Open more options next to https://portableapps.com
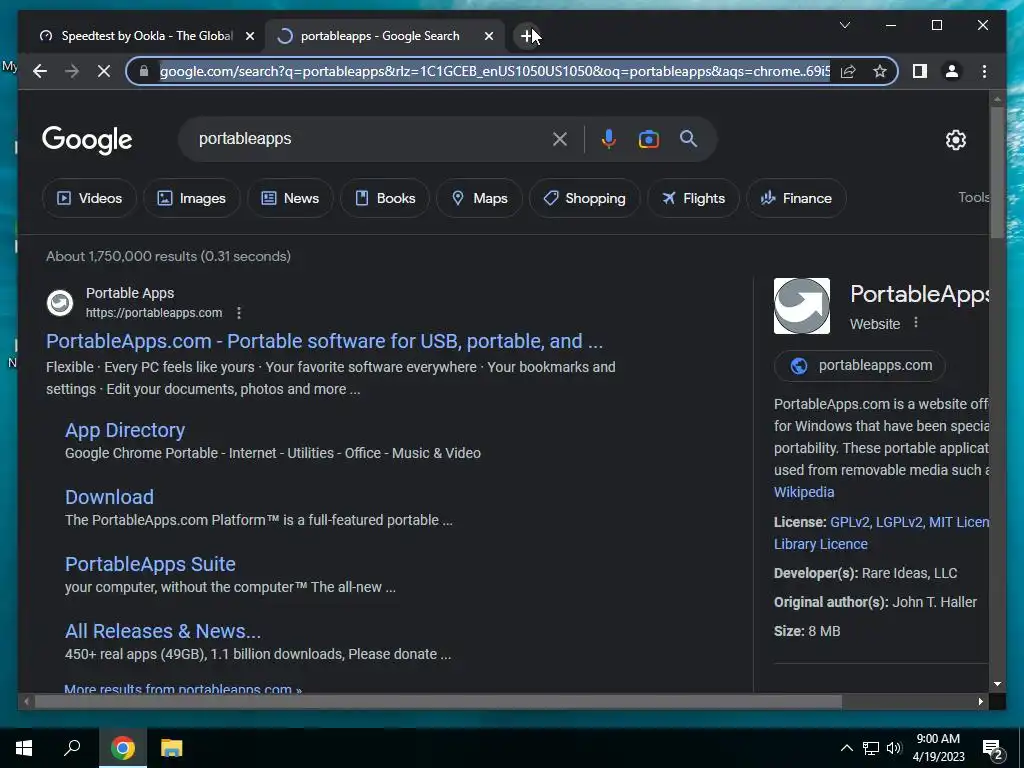The width and height of the screenshot is (1024, 768). (x=239, y=313)
